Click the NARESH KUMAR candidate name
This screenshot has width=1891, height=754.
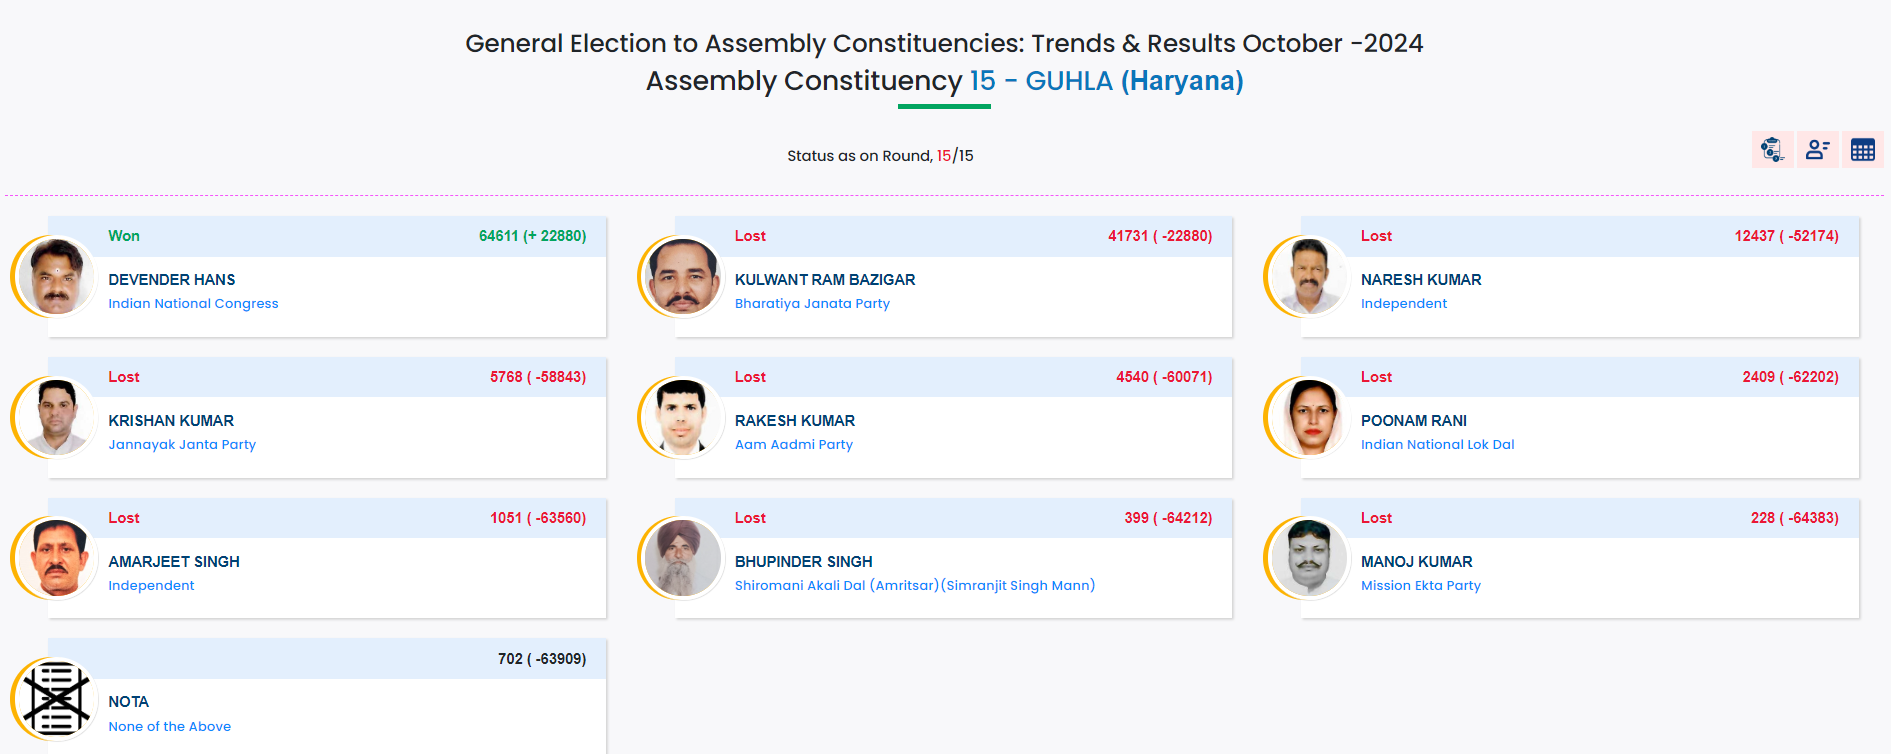coord(1421,280)
